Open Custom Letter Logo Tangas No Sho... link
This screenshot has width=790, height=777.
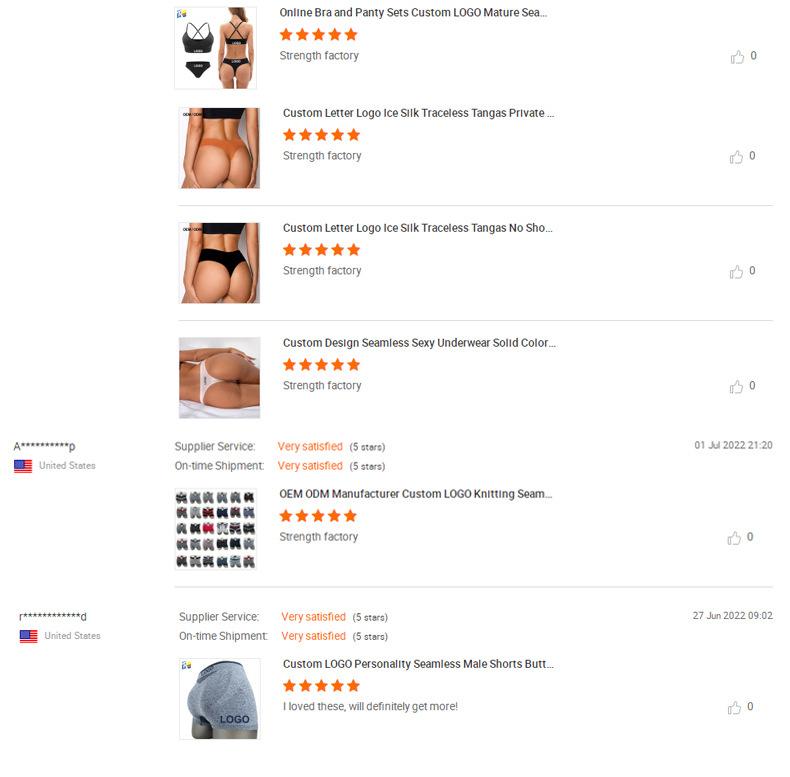pos(418,228)
